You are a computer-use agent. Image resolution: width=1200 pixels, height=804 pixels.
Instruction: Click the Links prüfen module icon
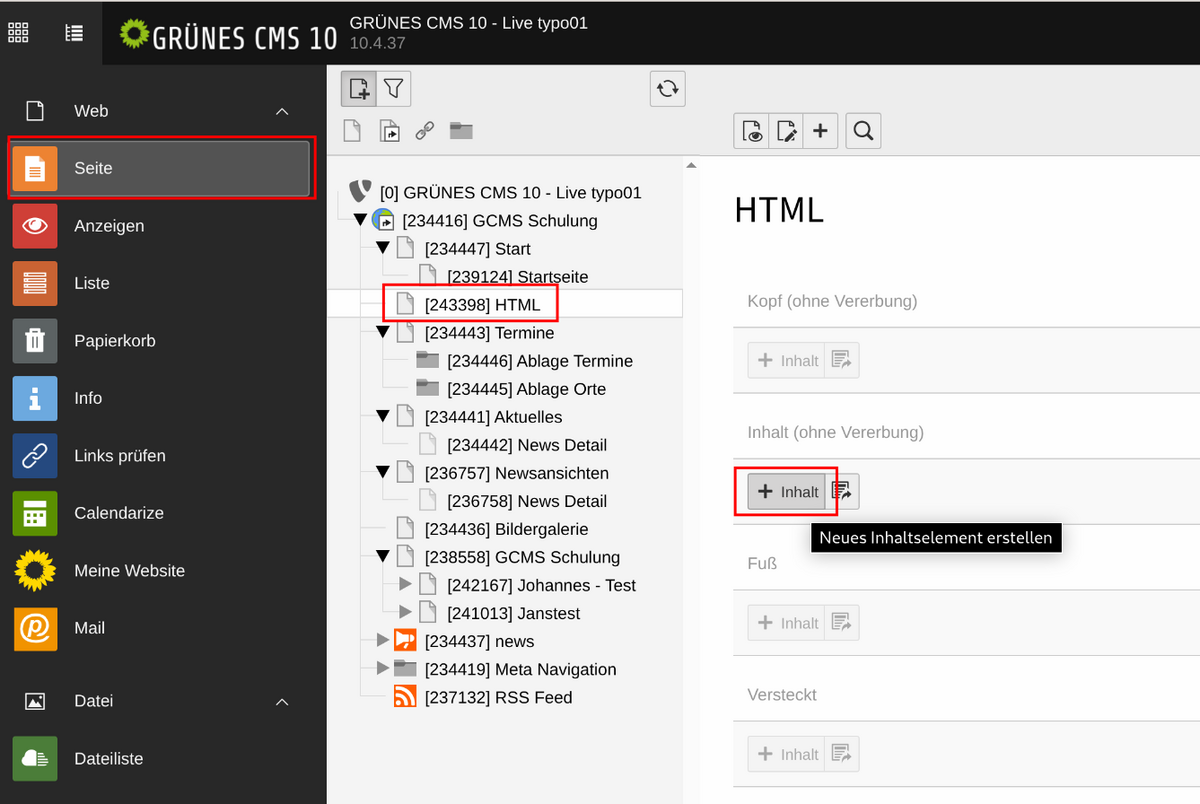[x=35, y=456]
